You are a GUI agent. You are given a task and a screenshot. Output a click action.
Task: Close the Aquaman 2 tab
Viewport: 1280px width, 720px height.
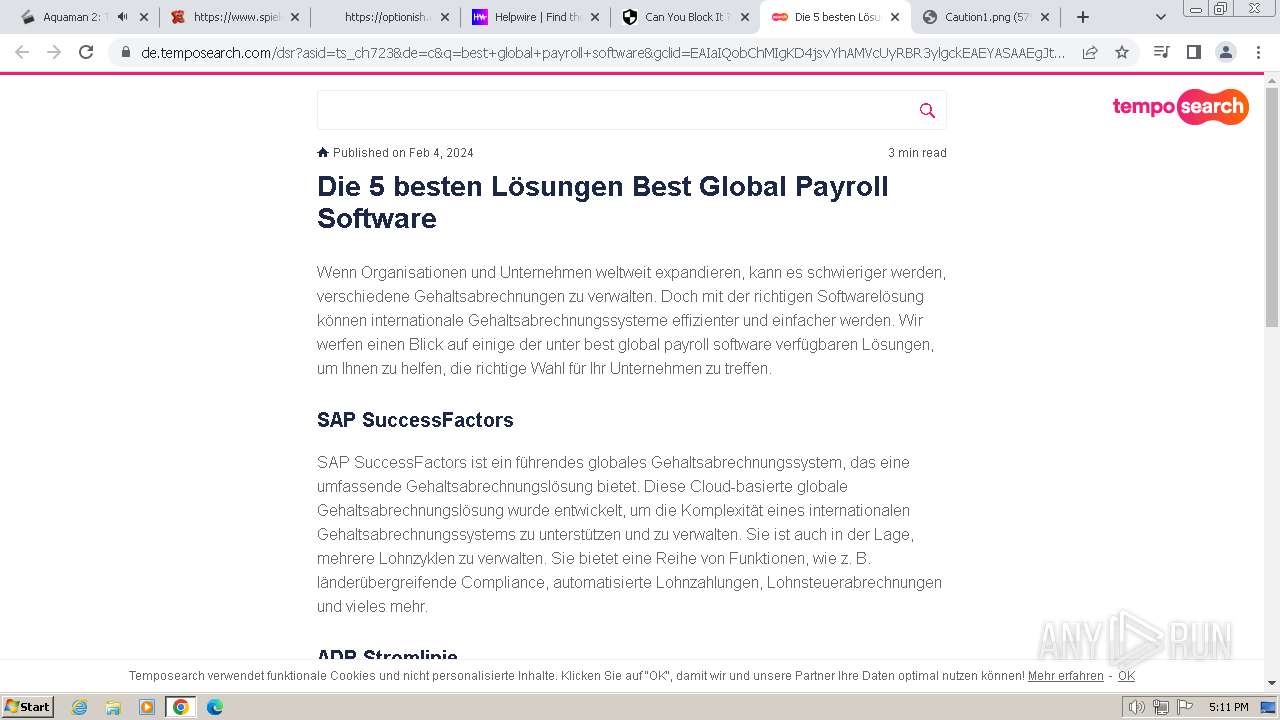click(143, 17)
